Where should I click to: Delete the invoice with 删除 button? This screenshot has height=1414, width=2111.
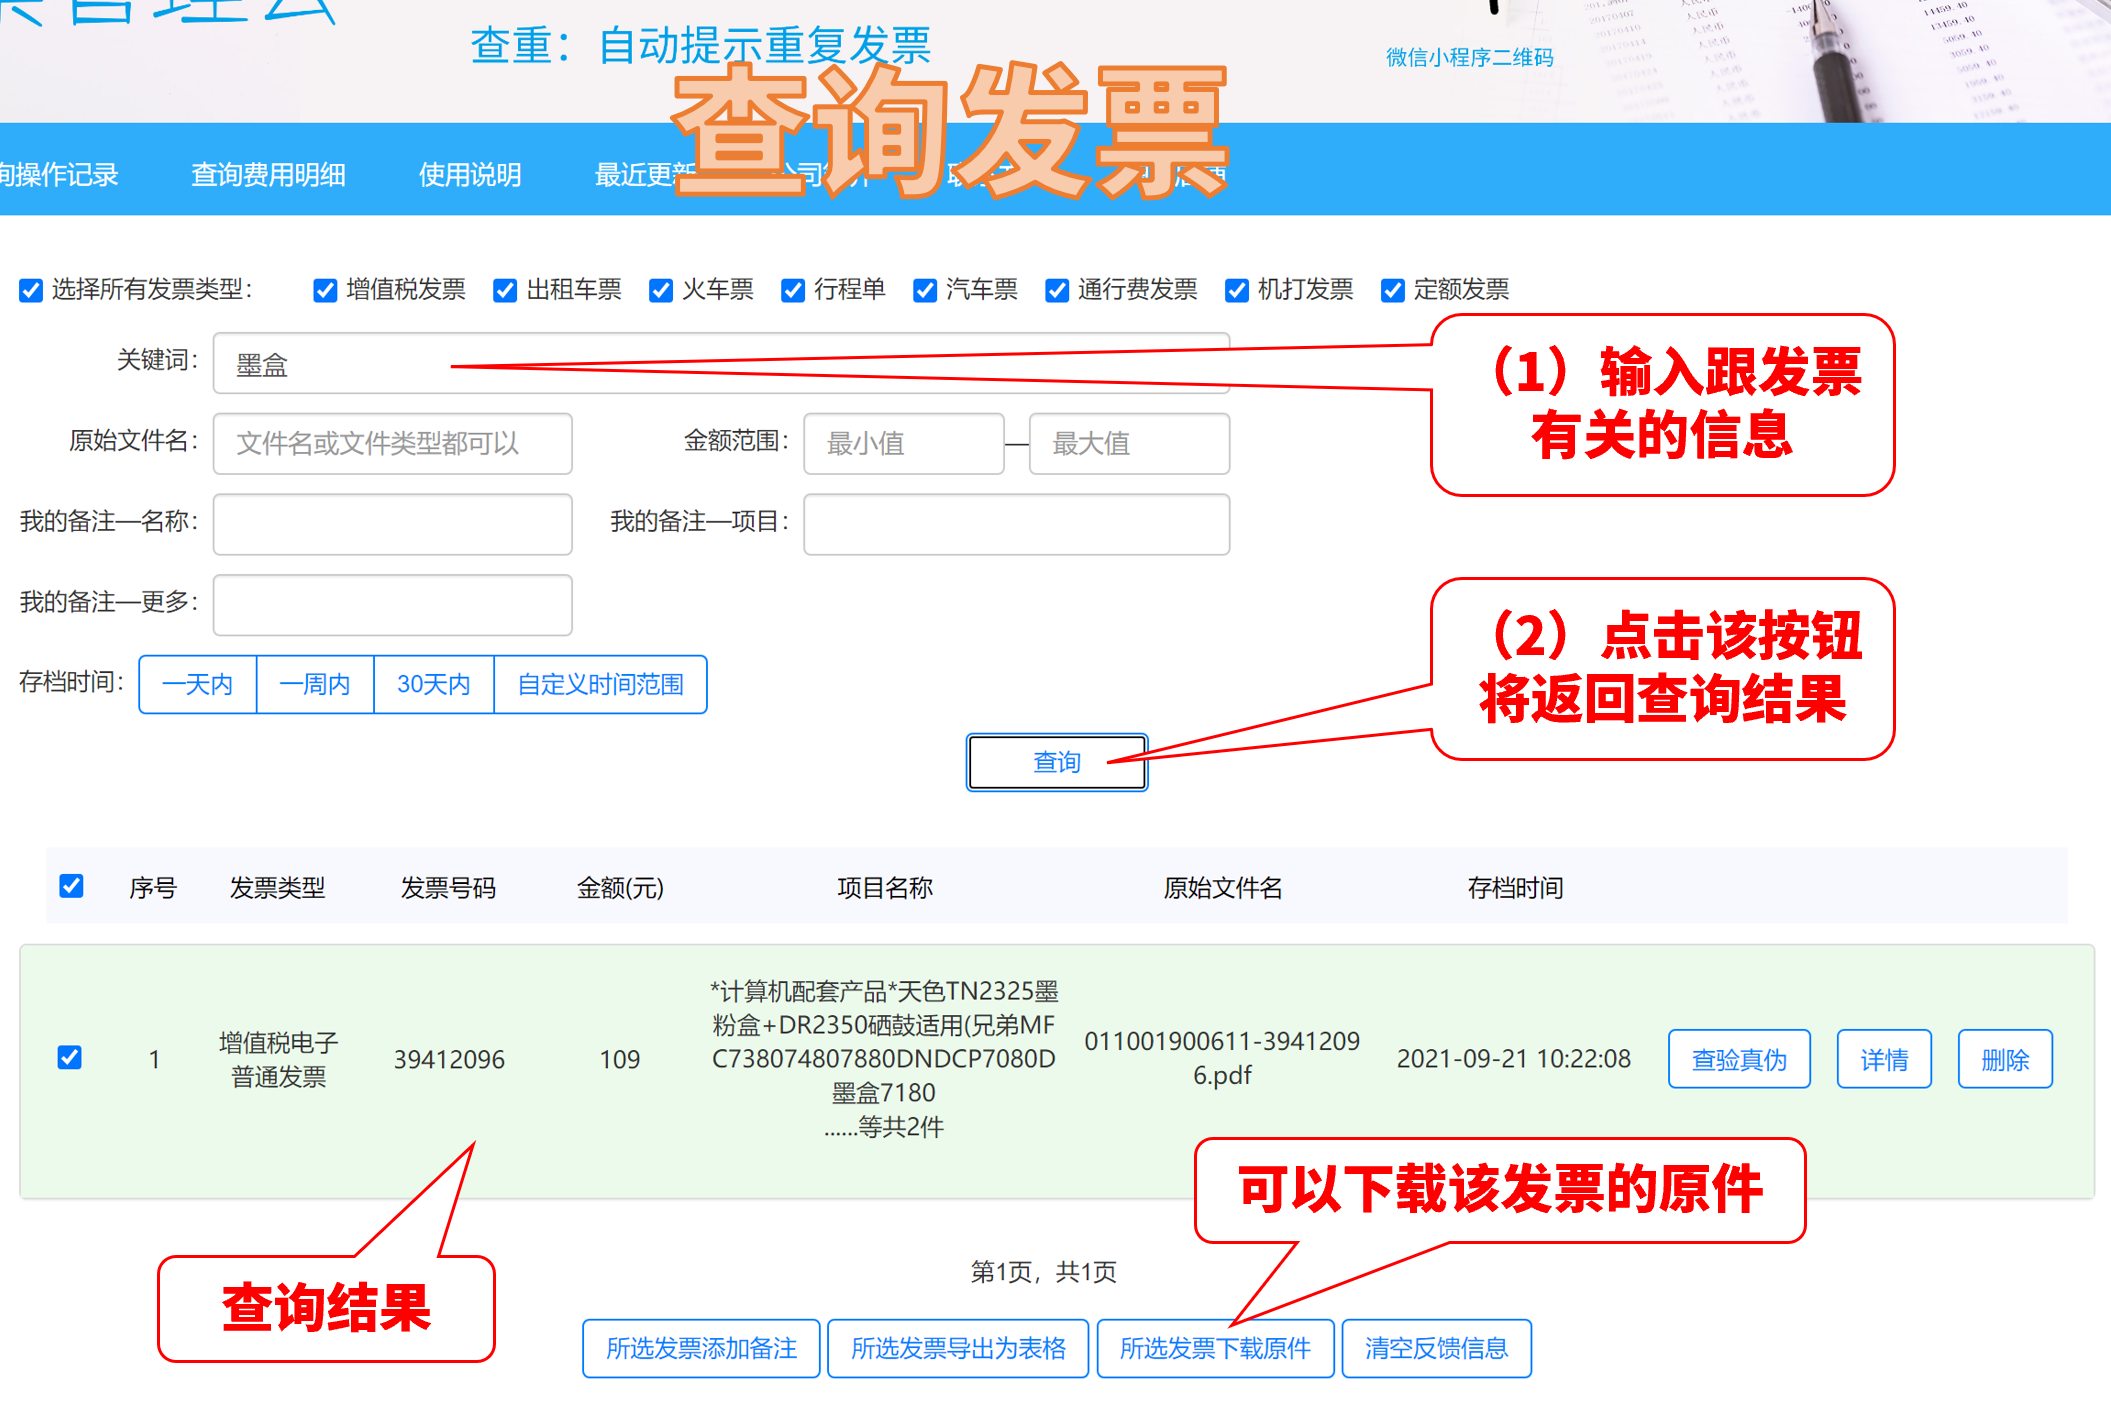coord(2004,1060)
